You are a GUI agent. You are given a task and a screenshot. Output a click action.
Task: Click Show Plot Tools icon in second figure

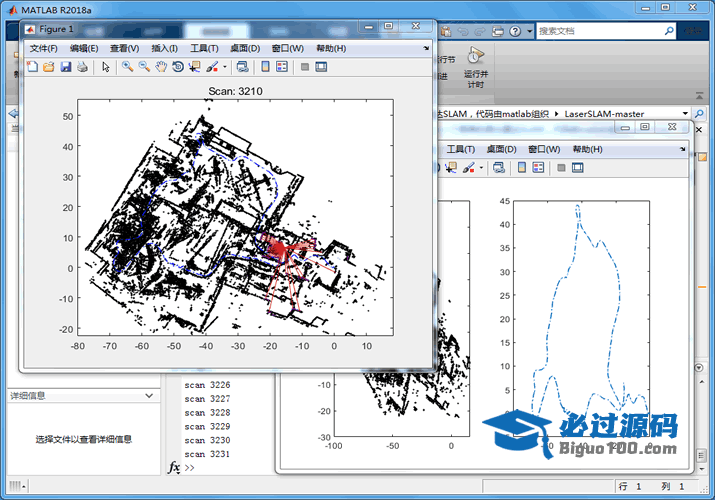pyautogui.click(x=577, y=168)
